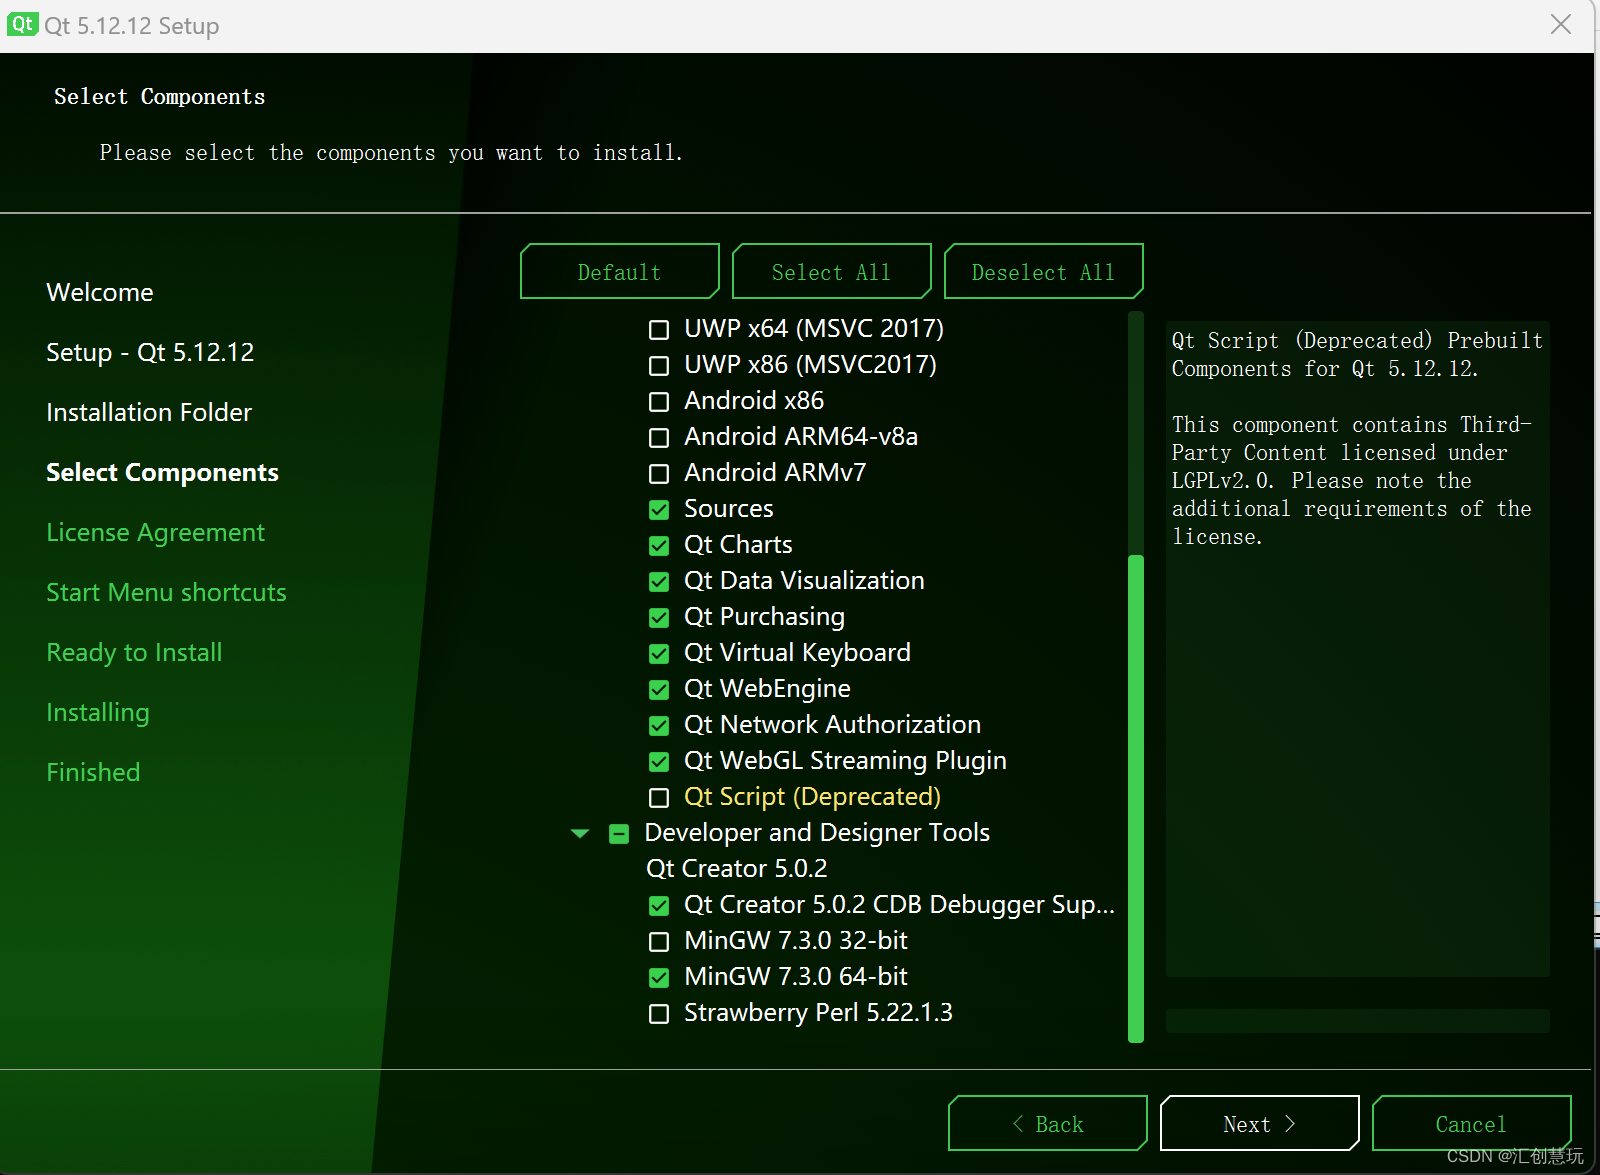Click the Default selection button
Image resolution: width=1600 pixels, height=1175 pixels.
coord(620,271)
